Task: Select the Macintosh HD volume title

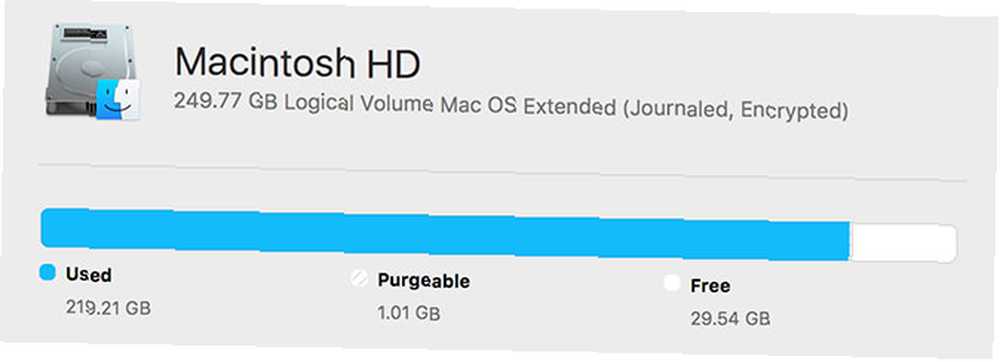Action: (x=298, y=63)
